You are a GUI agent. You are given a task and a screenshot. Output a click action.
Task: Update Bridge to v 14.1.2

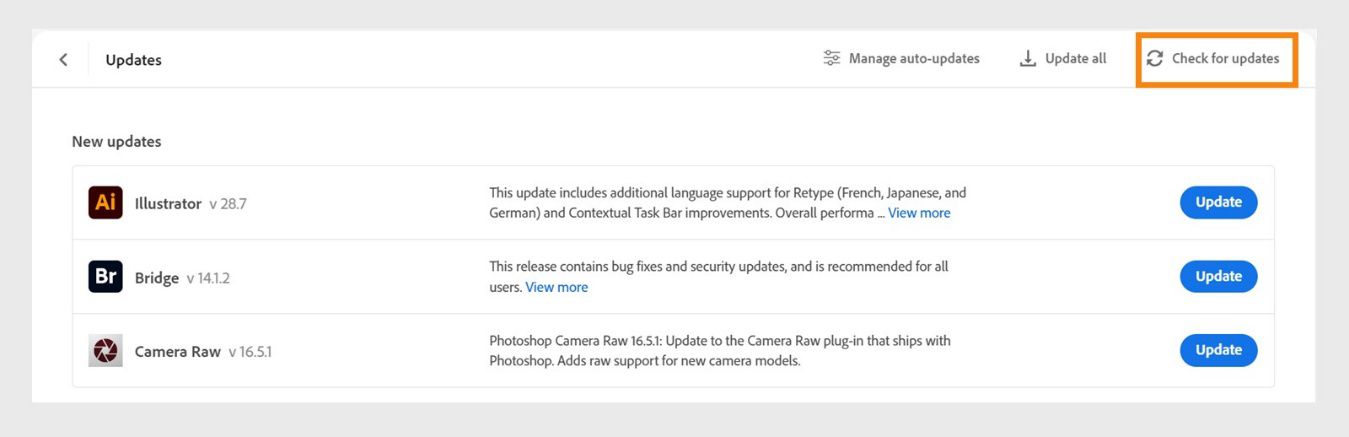point(1218,276)
